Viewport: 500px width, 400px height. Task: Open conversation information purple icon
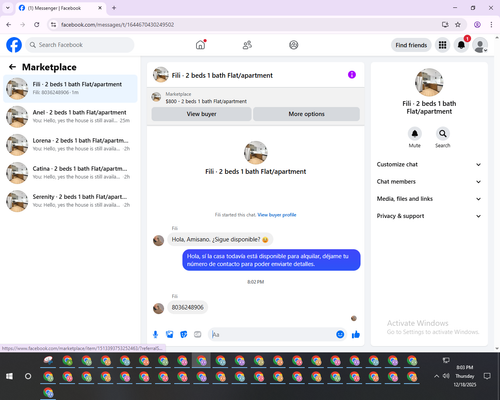pyautogui.click(x=352, y=75)
